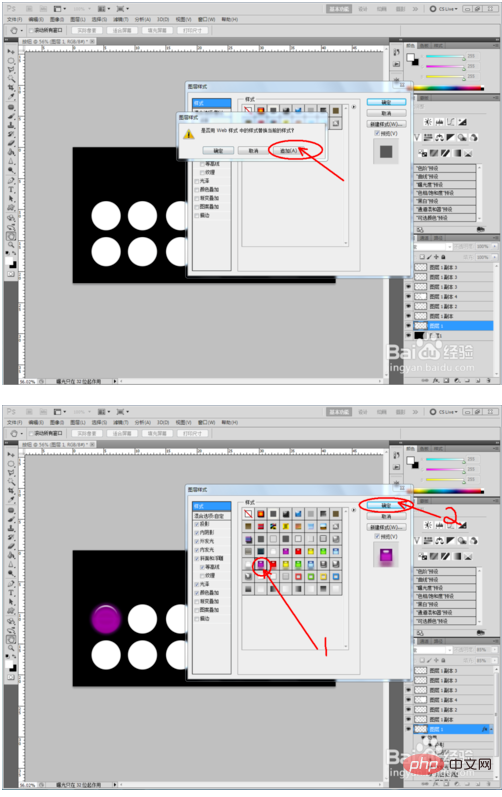Click the 追加(A) append button

[289, 151]
